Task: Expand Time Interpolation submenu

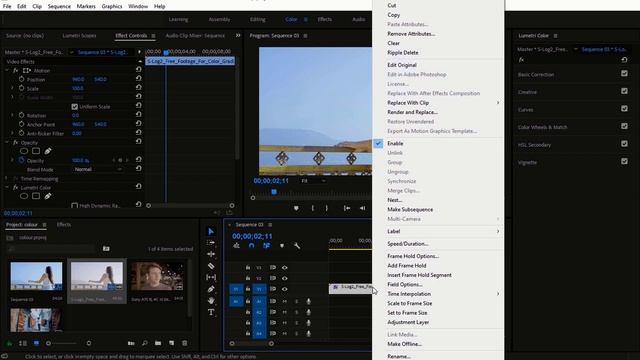Action: click(498, 294)
